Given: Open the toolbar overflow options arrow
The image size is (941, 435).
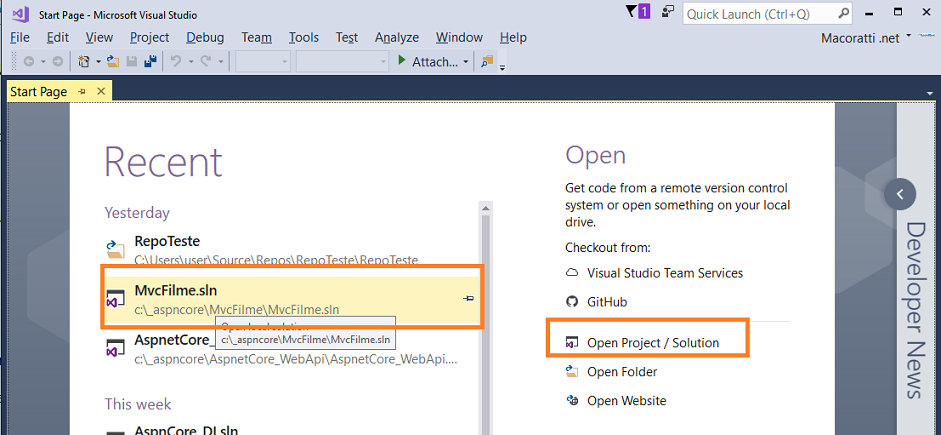Looking at the screenshot, I should [502, 67].
